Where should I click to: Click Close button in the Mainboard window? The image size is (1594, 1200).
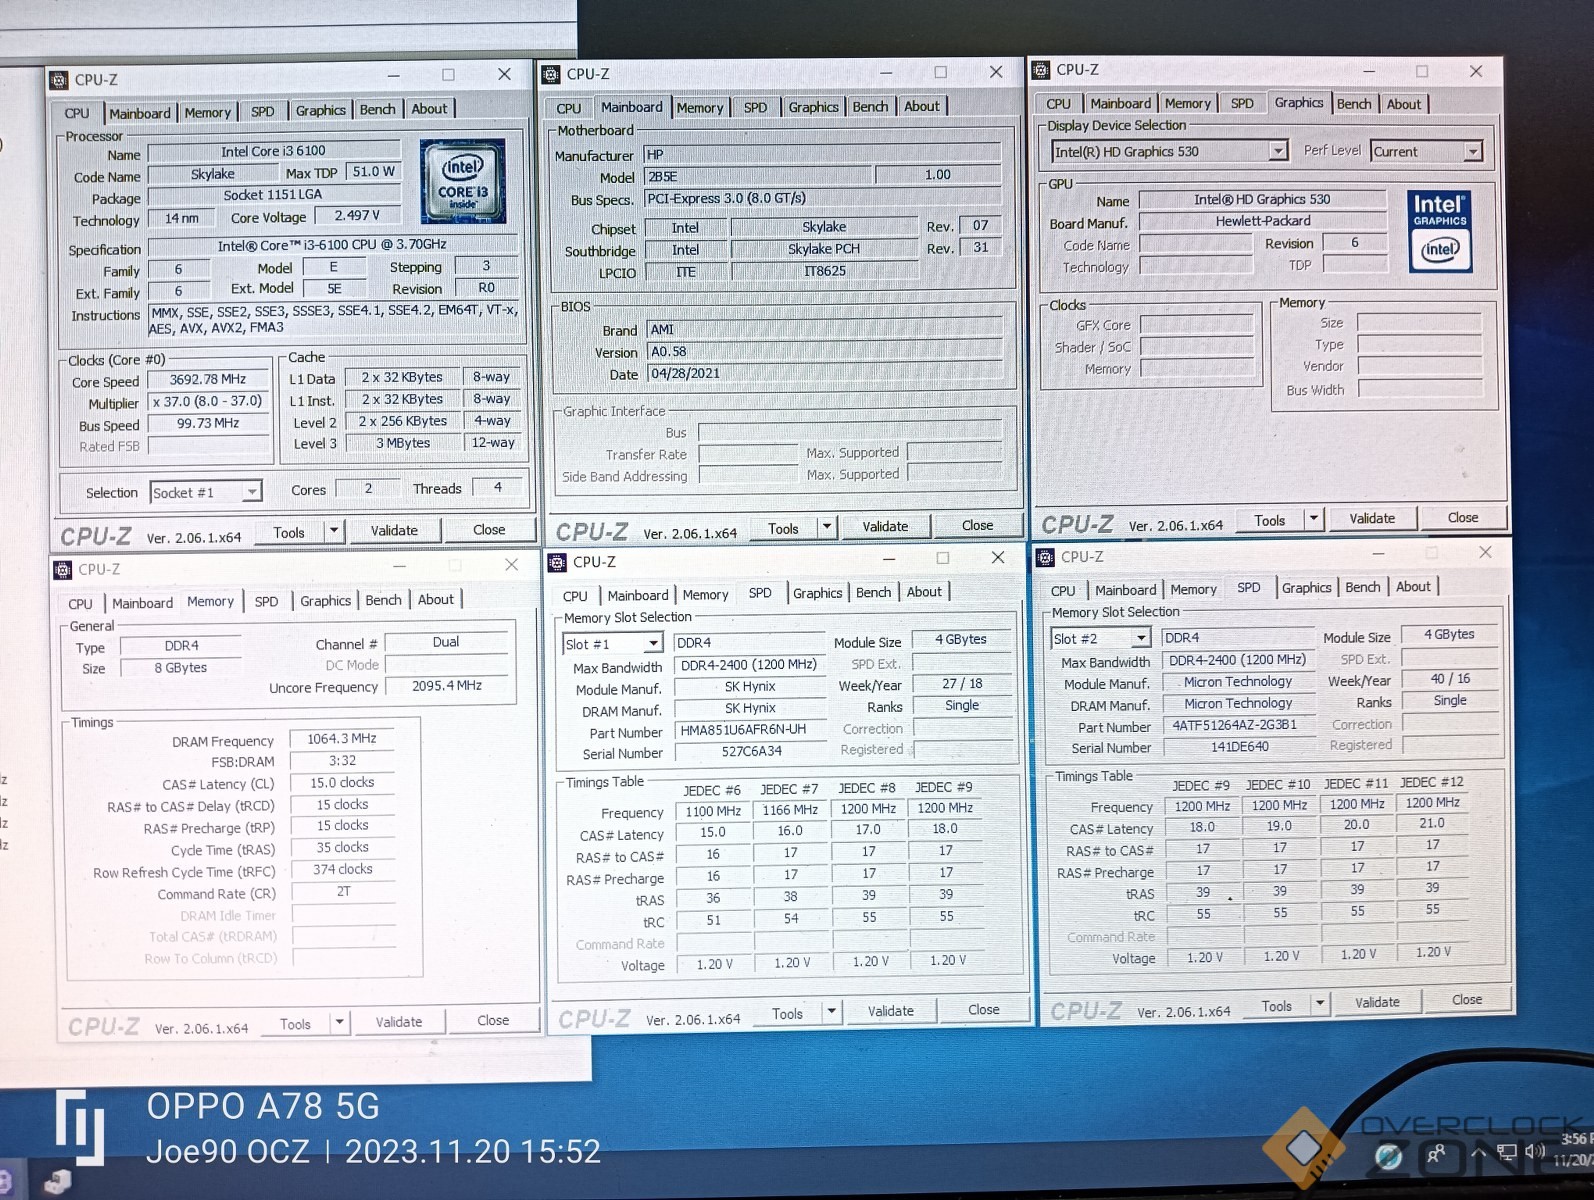[978, 525]
